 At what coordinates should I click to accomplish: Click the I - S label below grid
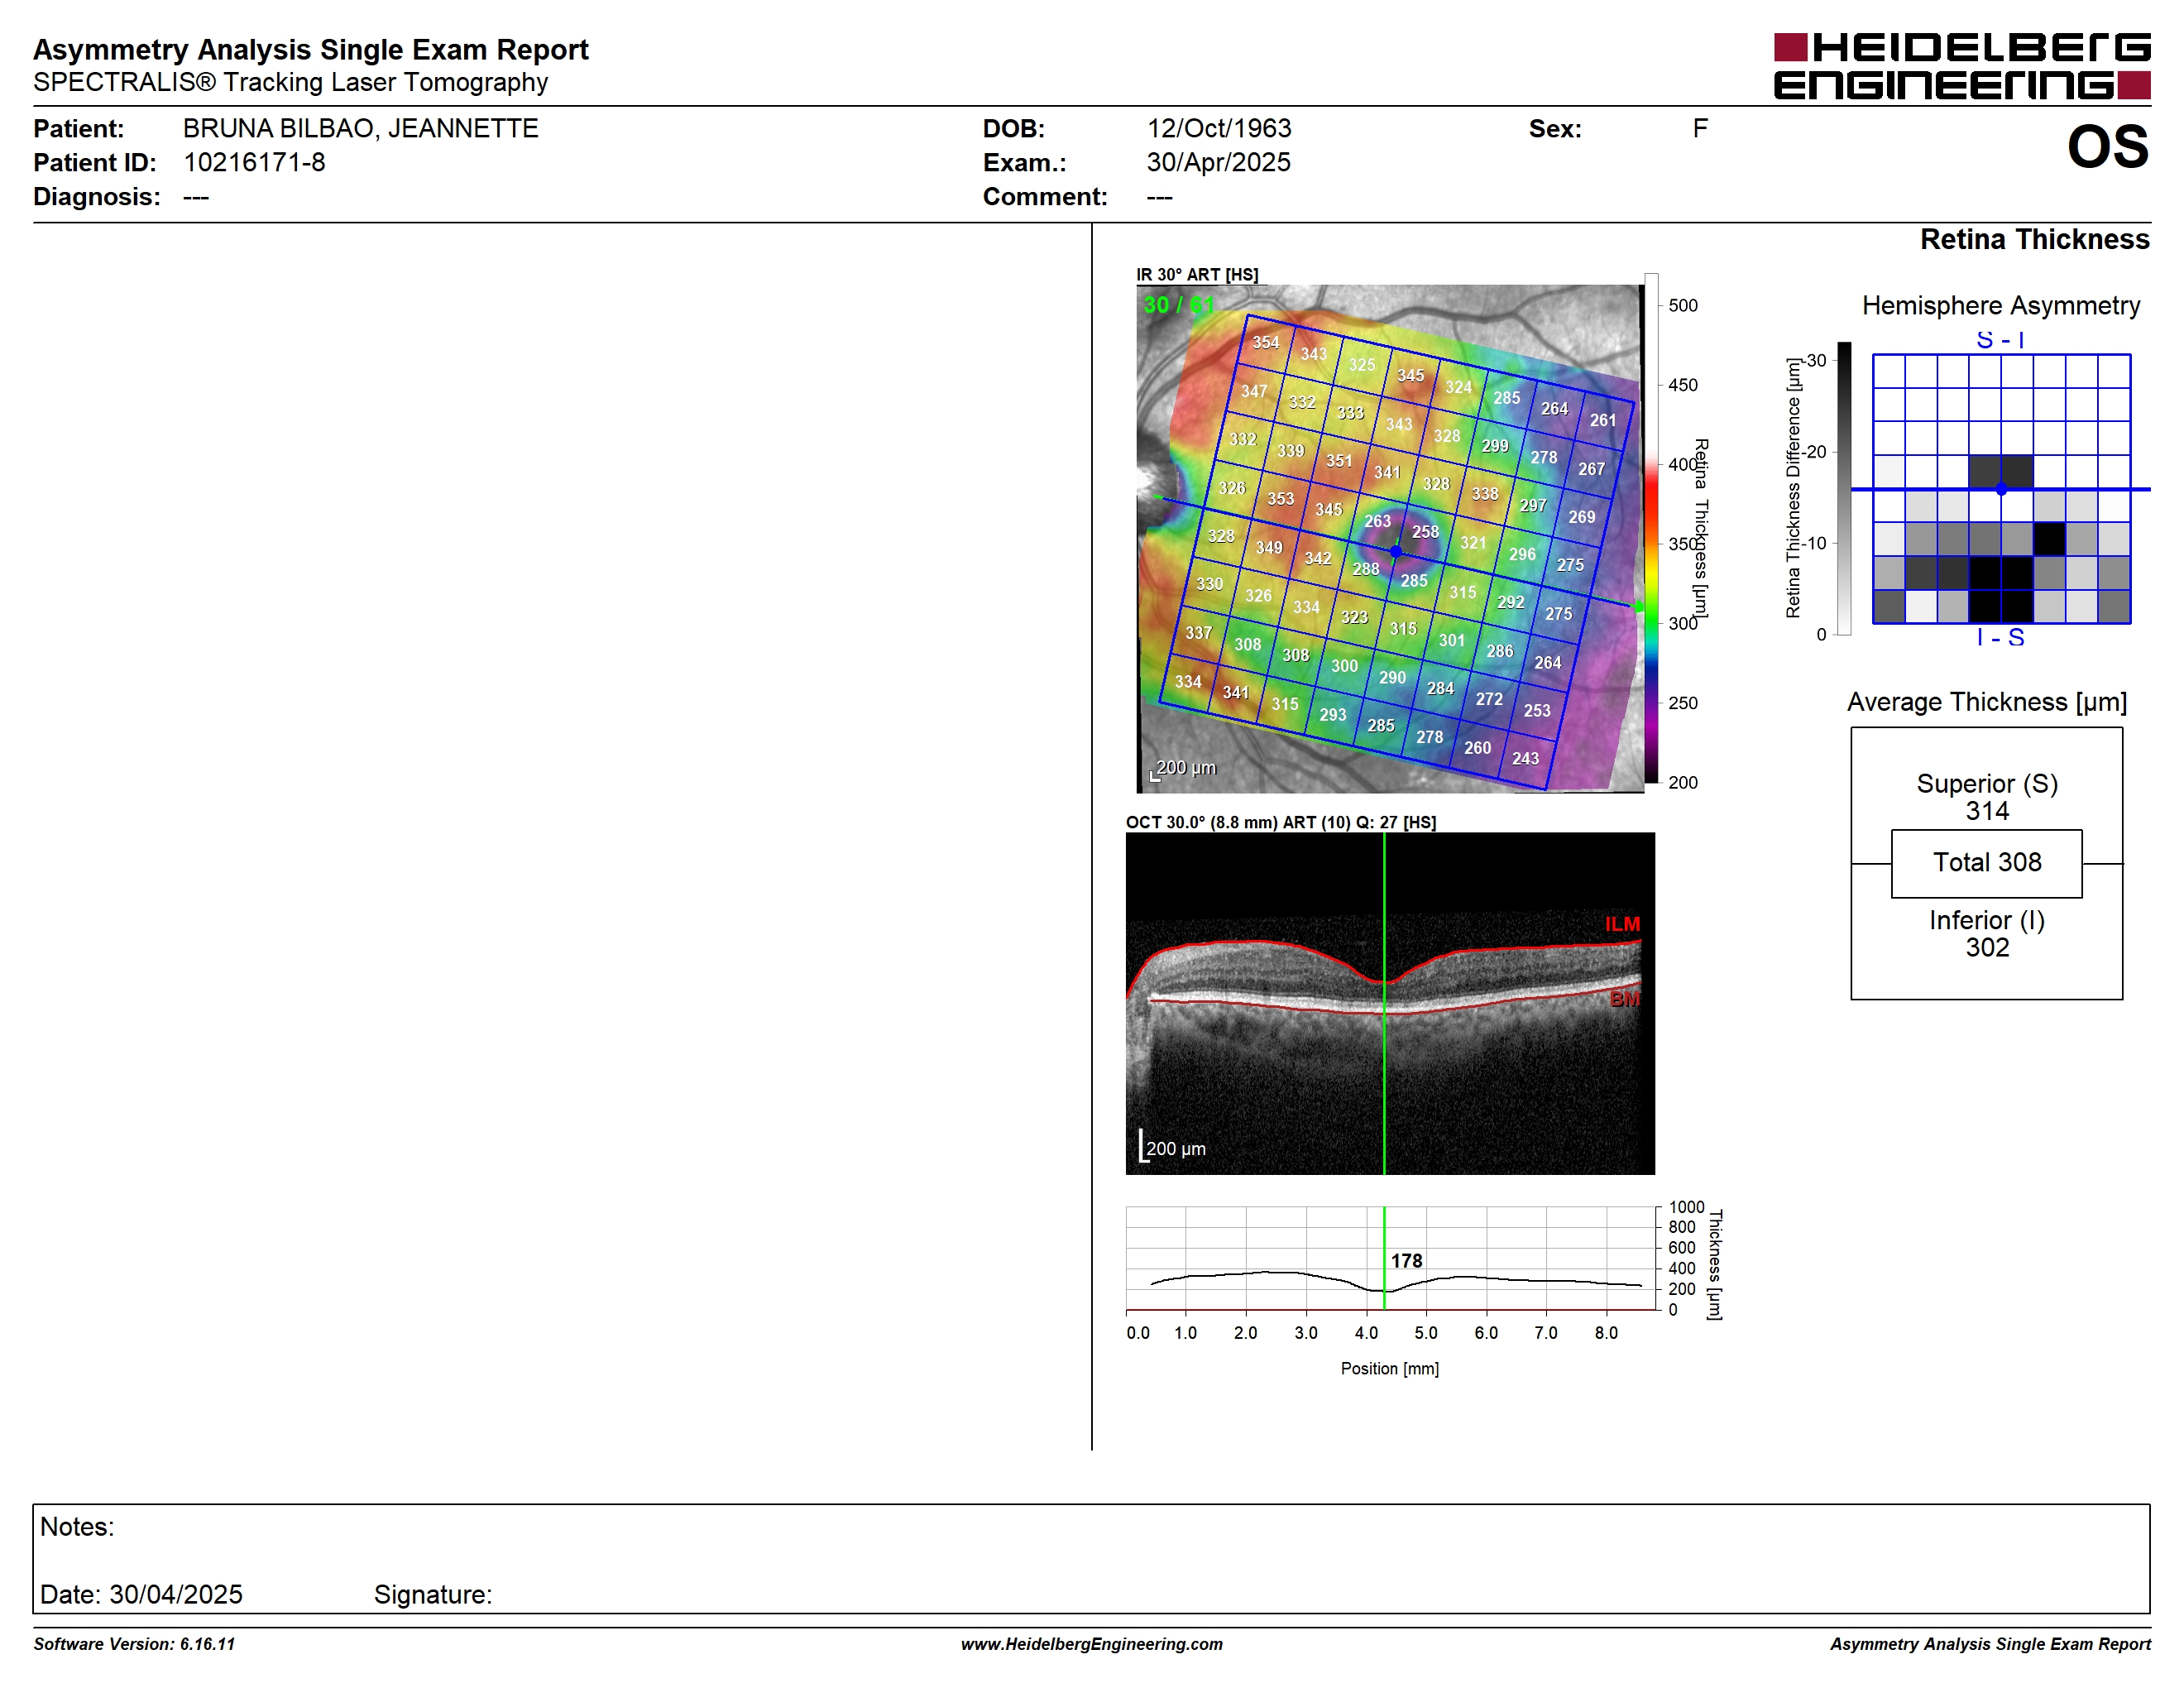click(x=2000, y=638)
